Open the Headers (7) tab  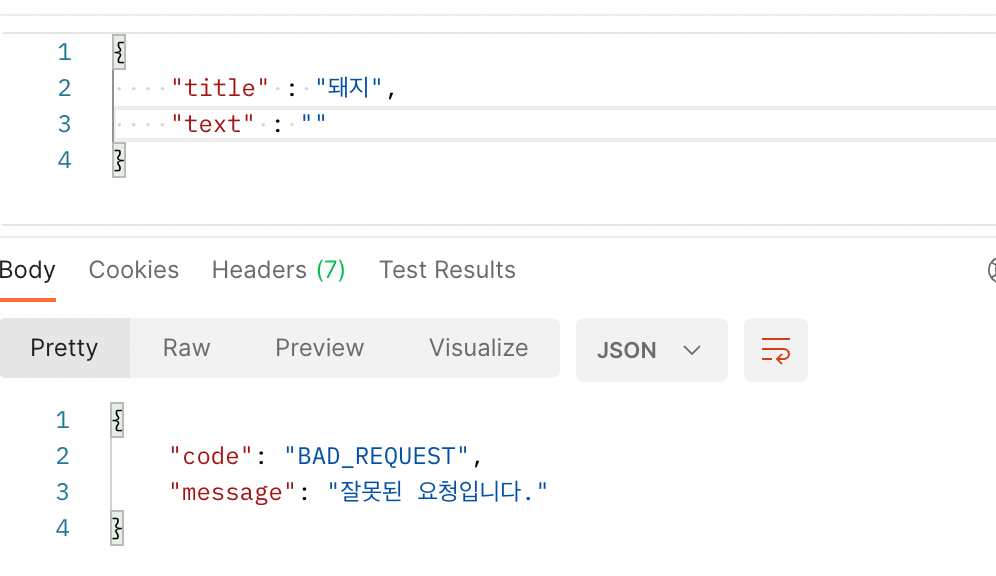[278, 270]
